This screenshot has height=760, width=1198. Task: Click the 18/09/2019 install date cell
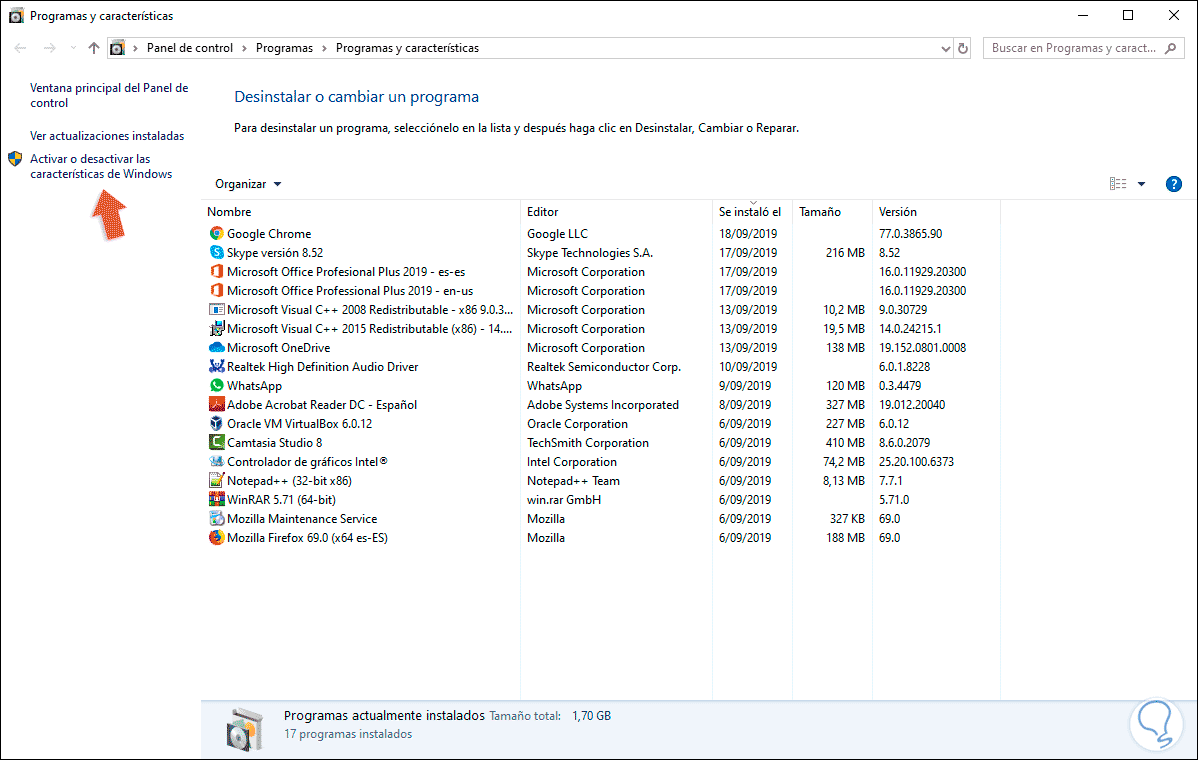748,234
